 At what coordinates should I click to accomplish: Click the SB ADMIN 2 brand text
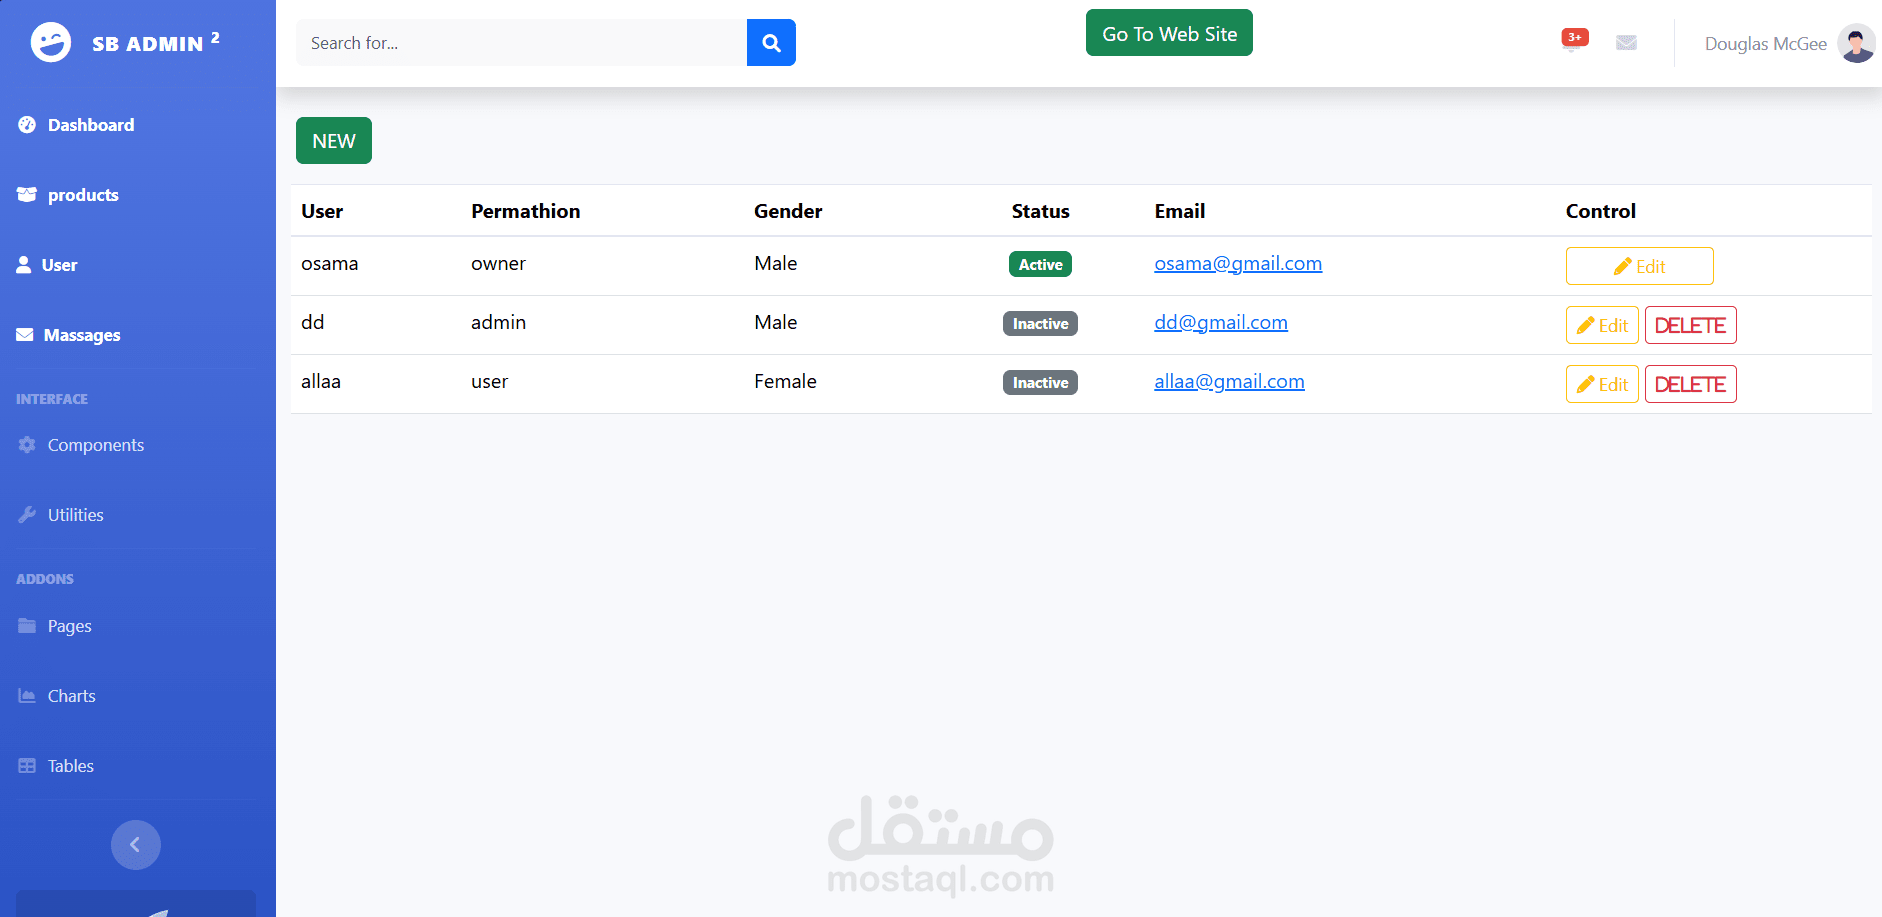[x=156, y=43]
